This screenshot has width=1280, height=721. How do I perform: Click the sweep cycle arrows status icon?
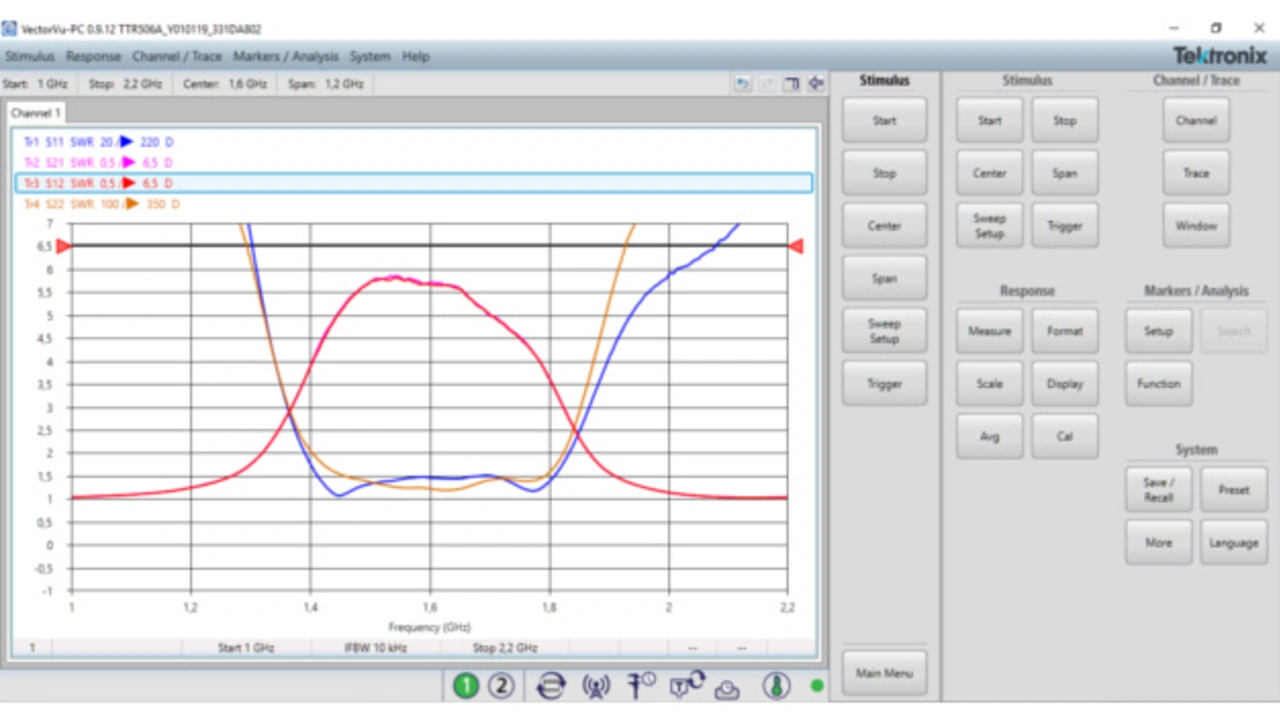(550, 686)
